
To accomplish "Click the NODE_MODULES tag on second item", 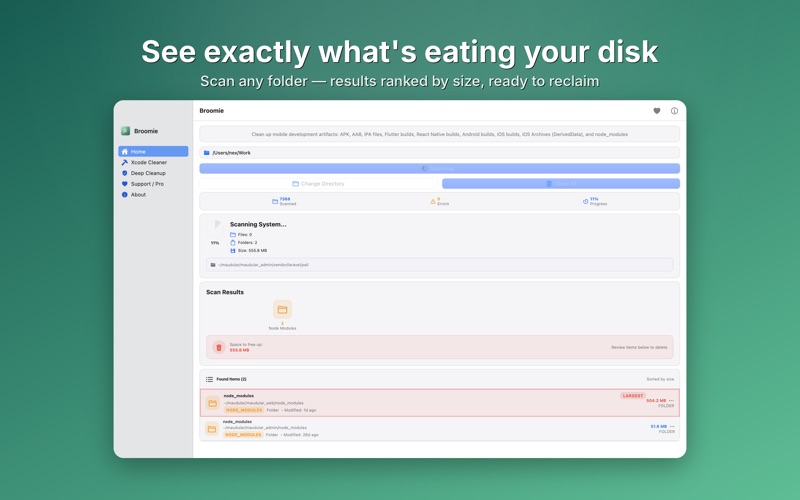I will tap(243, 435).
